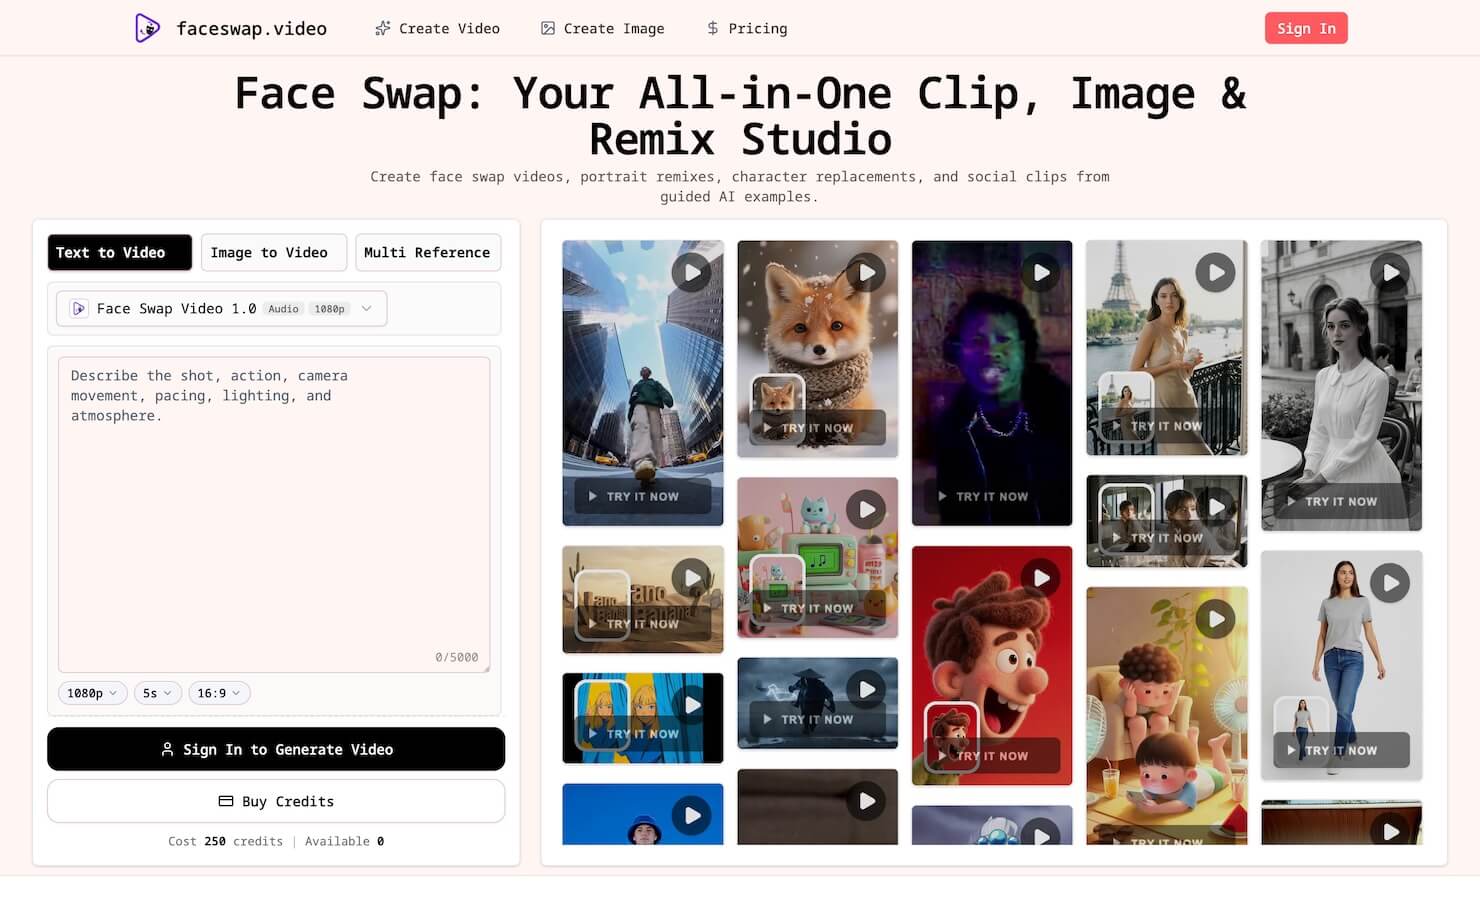Click Try It Now on black-and-white woman video
Screen dimensions: 1480x900
point(1341,501)
